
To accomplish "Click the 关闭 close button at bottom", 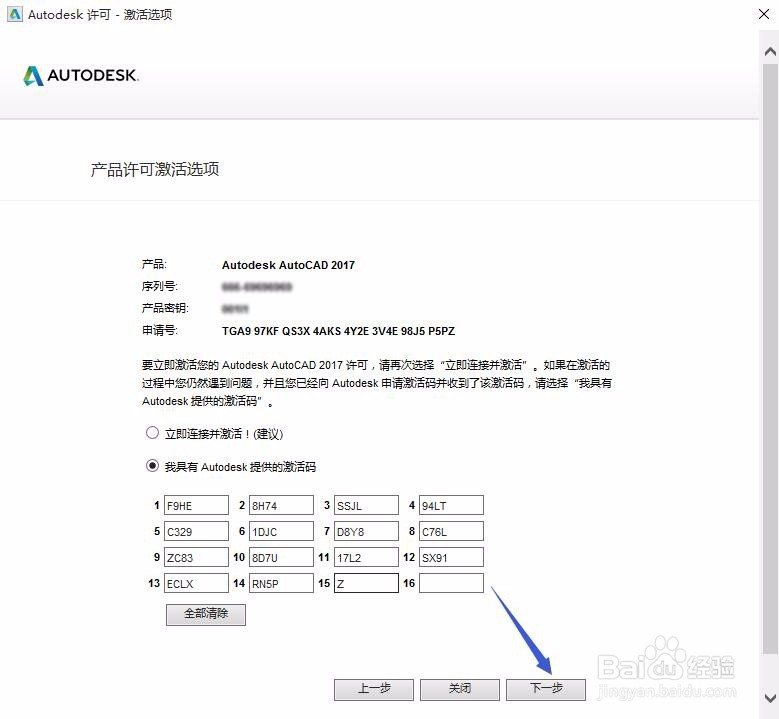I will (460, 690).
